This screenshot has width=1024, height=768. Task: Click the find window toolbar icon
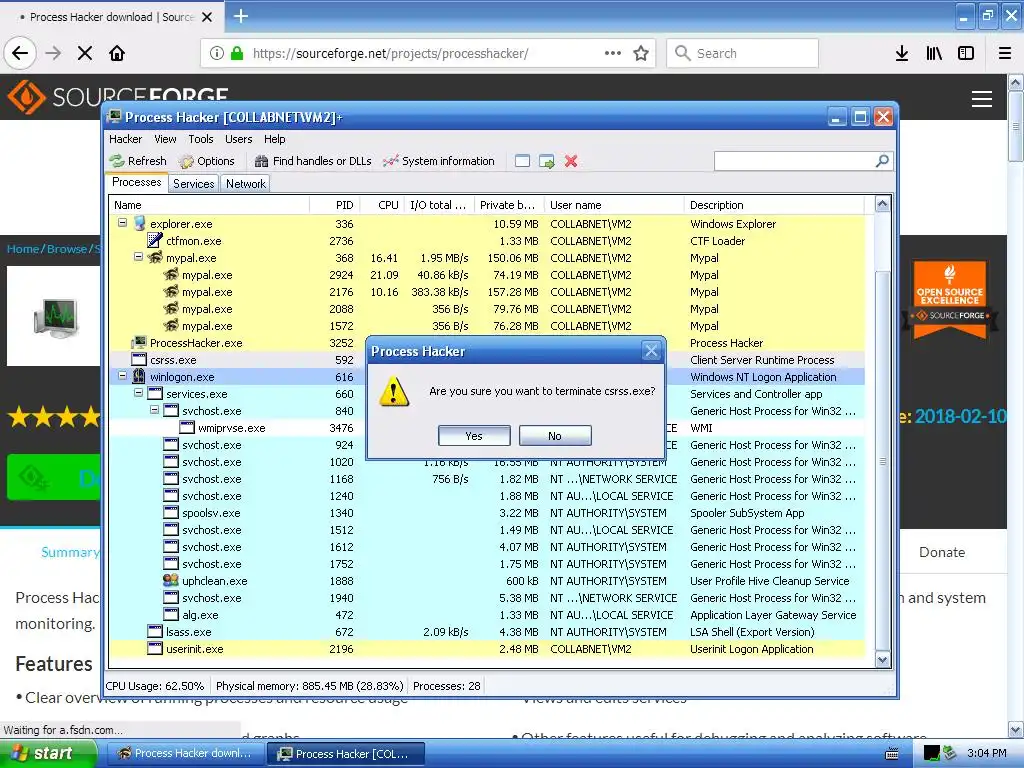pyautogui.click(x=522, y=161)
